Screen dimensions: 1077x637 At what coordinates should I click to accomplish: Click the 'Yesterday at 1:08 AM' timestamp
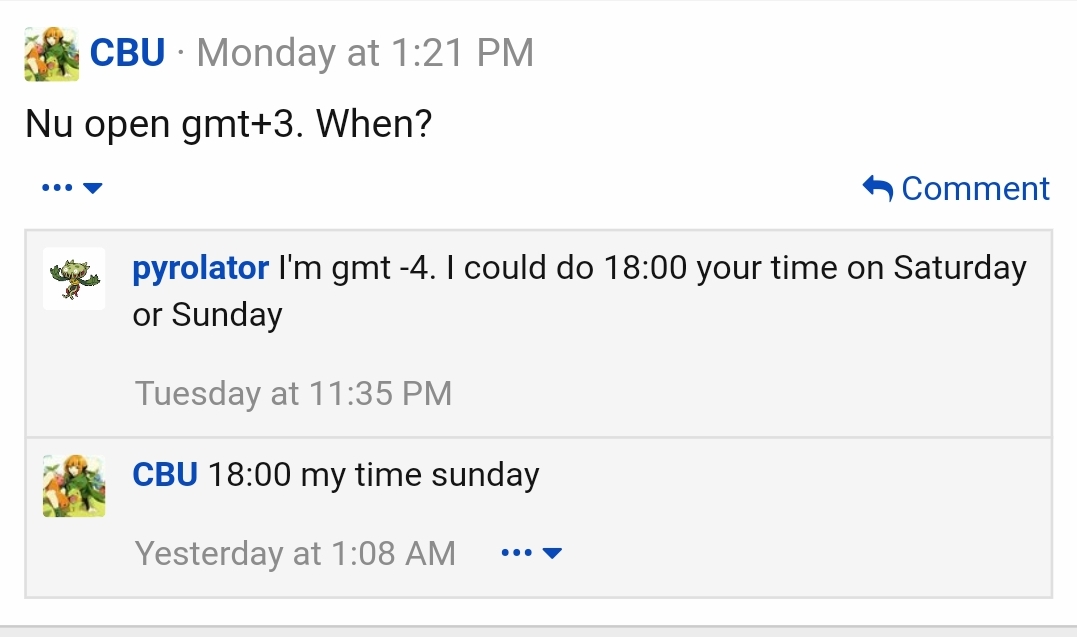pyautogui.click(x=295, y=553)
